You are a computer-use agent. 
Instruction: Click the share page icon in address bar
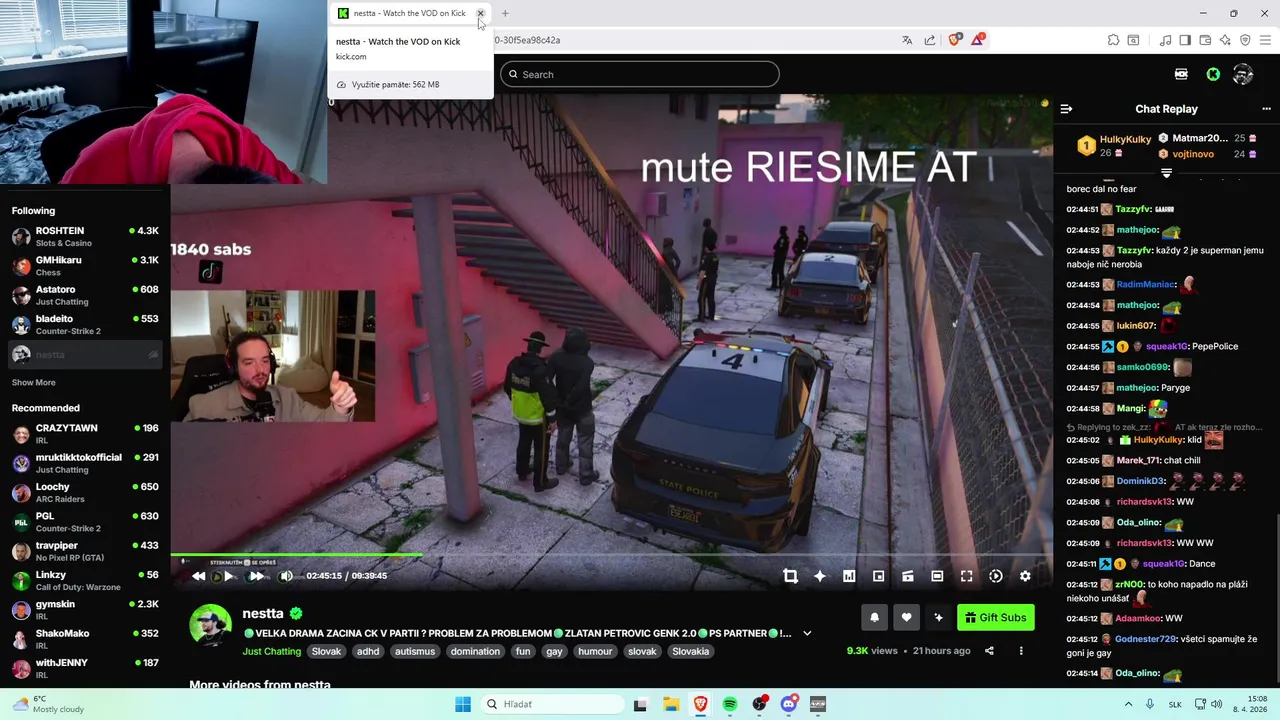tap(930, 40)
